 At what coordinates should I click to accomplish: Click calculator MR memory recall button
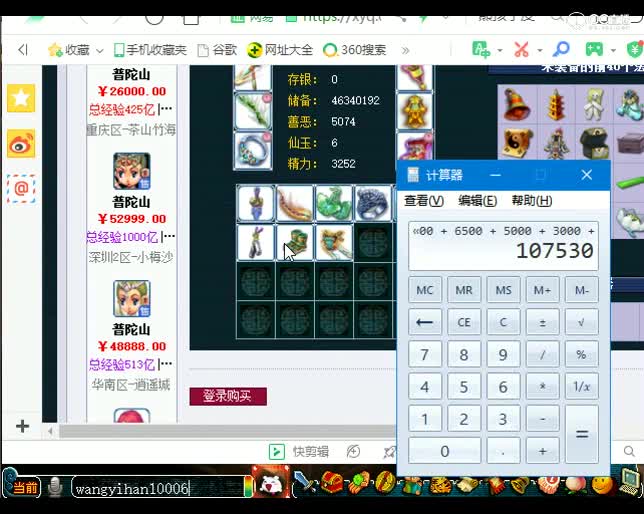[x=464, y=290]
